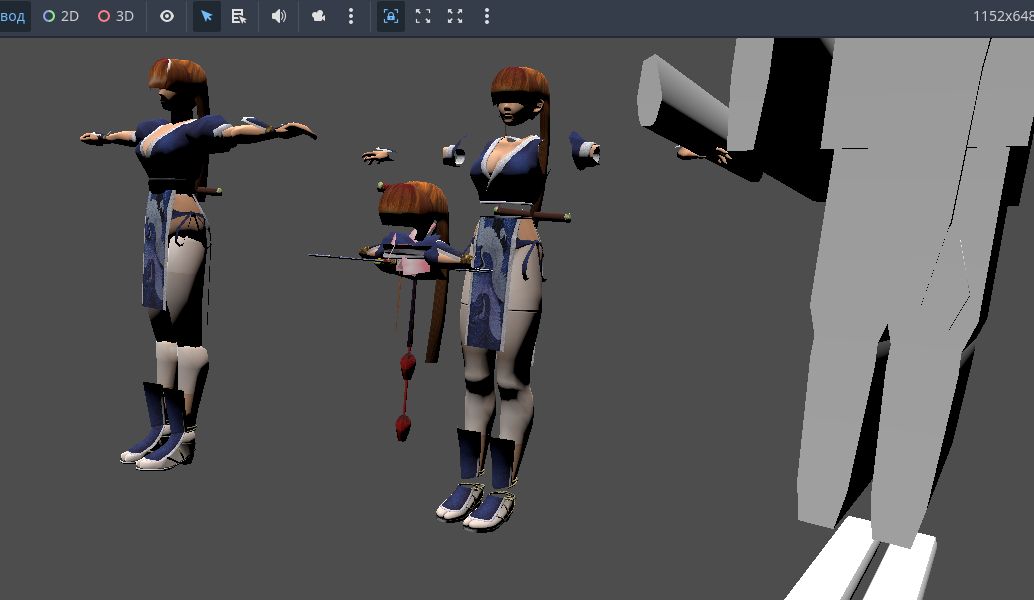Image resolution: width=1034 pixels, height=600 pixels.
Task: Switch to 2D node selection mode
Action: [x=61, y=16]
